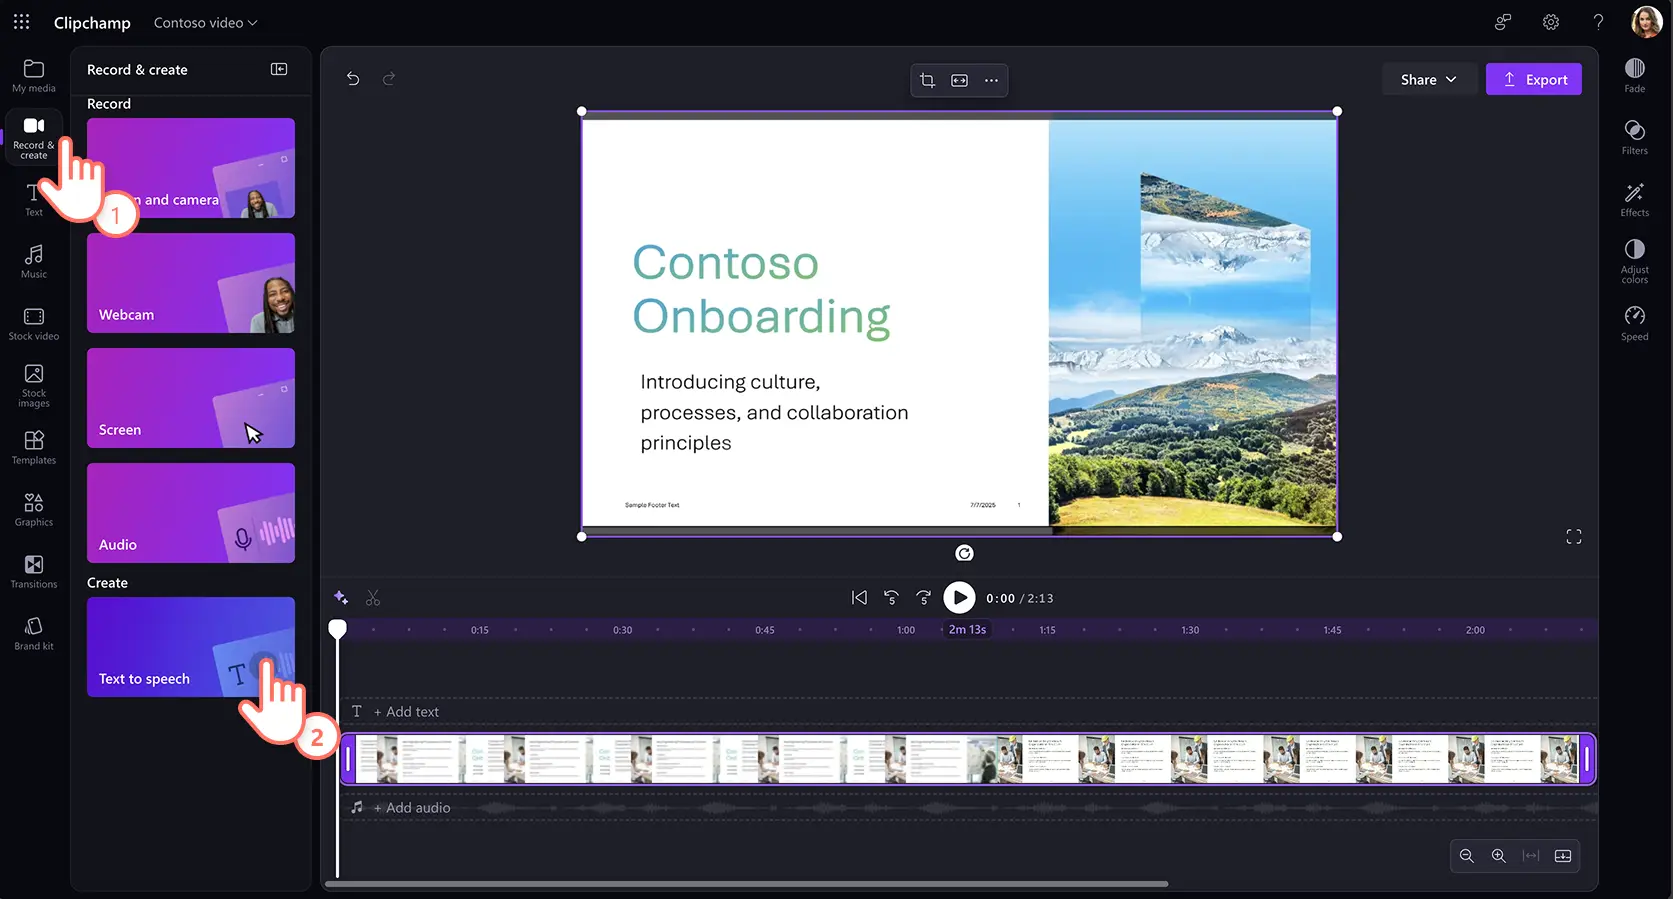The width and height of the screenshot is (1673, 899).
Task: Toggle fullscreen preview
Action: (1574, 537)
